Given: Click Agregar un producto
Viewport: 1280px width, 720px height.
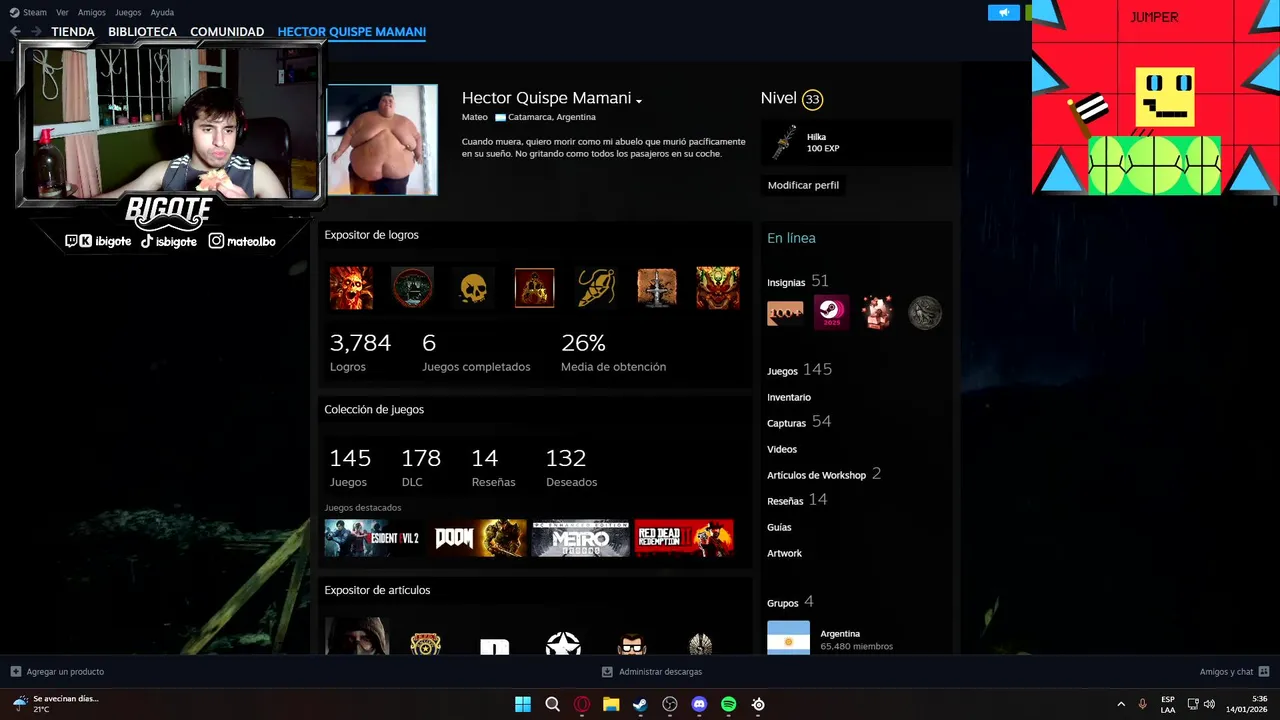Looking at the screenshot, I should [x=57, y=672].
